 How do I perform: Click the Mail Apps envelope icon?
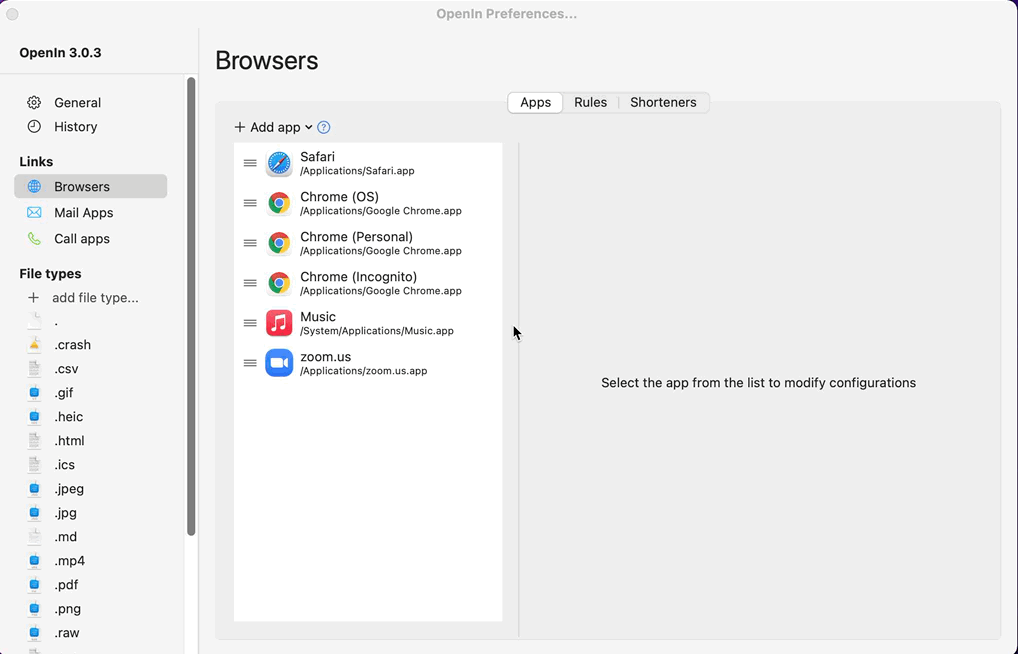click(x=34, y=212)
